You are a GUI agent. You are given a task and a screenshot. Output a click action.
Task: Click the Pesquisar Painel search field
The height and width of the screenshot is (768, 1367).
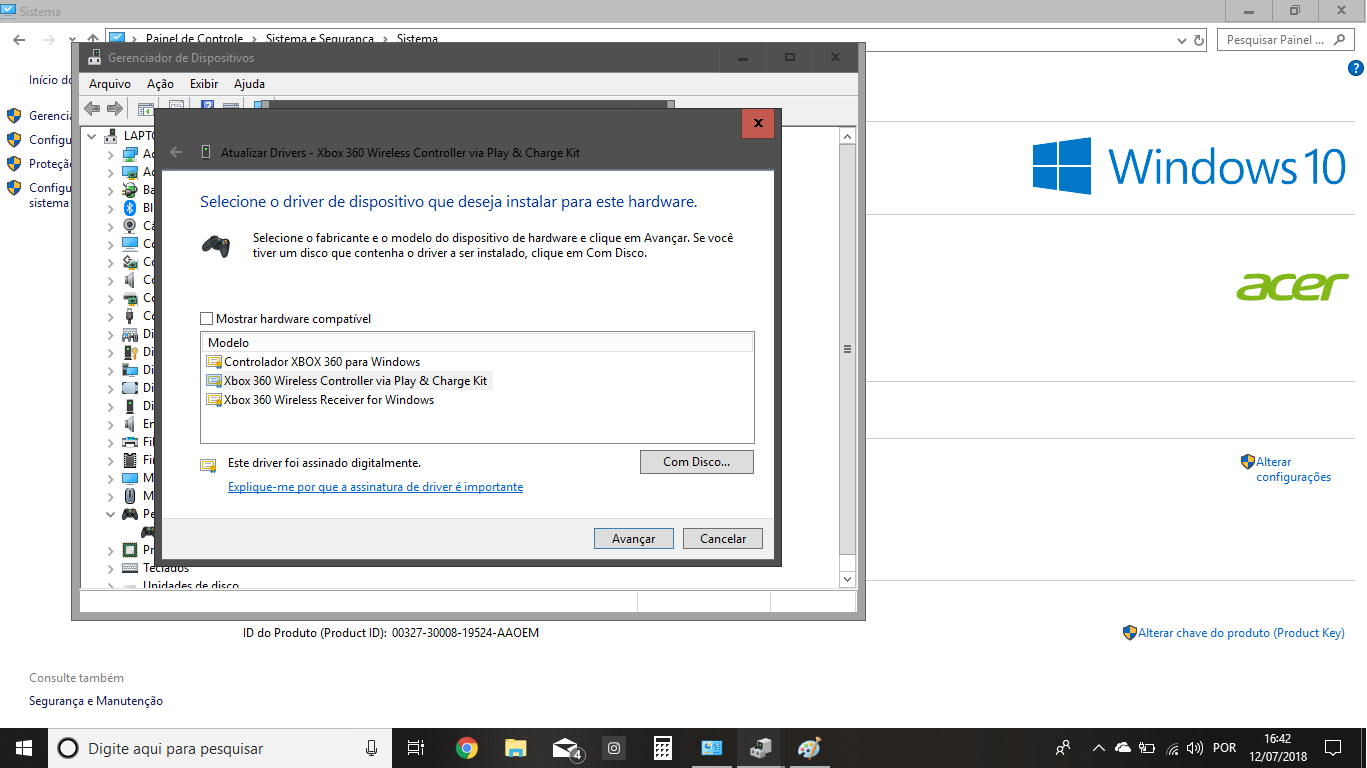tap(1284, 40)
